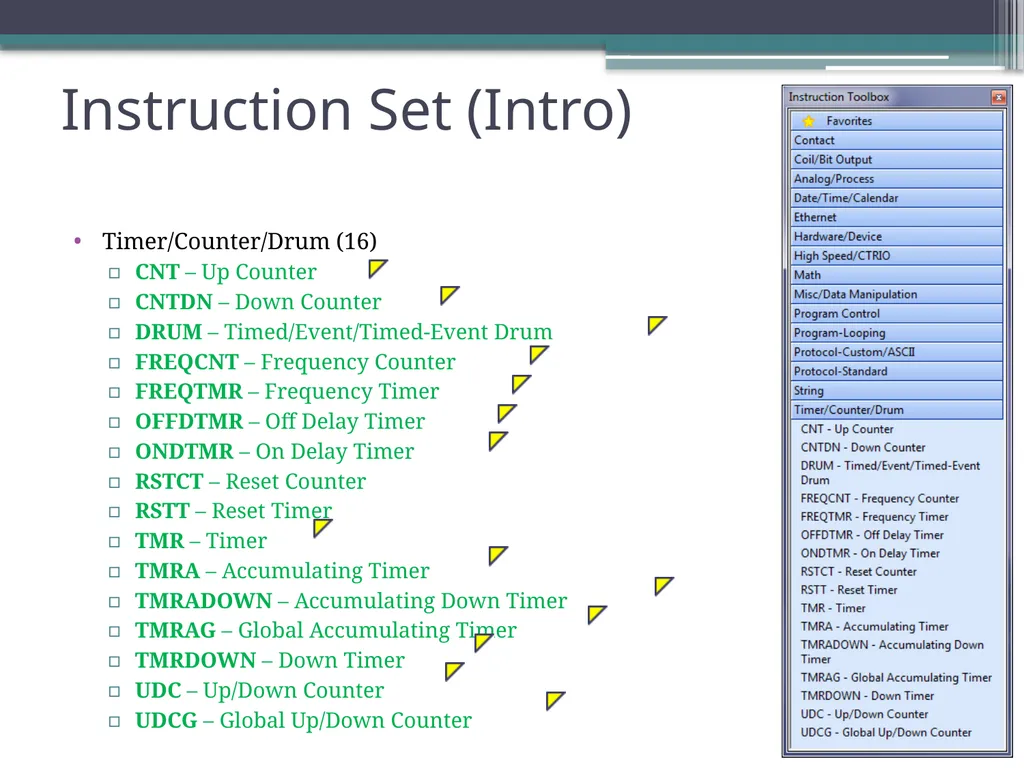Click the 'Timer/Counter/Drum (16)' slide heading
Viewport: 1024px width, 768px height.
coord(239,241)
